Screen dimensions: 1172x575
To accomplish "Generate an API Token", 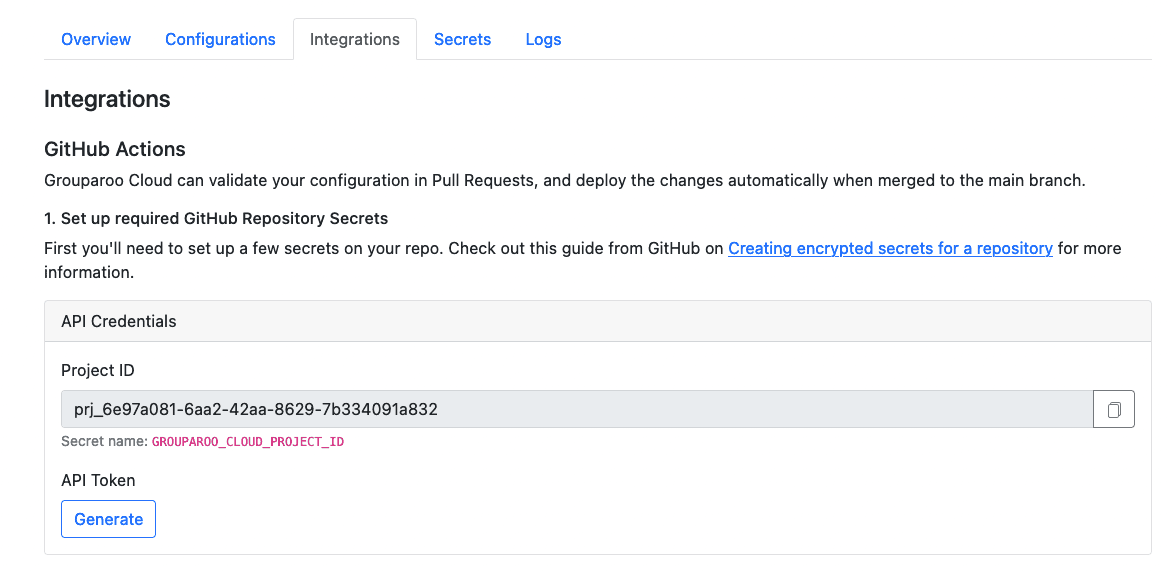I will coord(108,519).
